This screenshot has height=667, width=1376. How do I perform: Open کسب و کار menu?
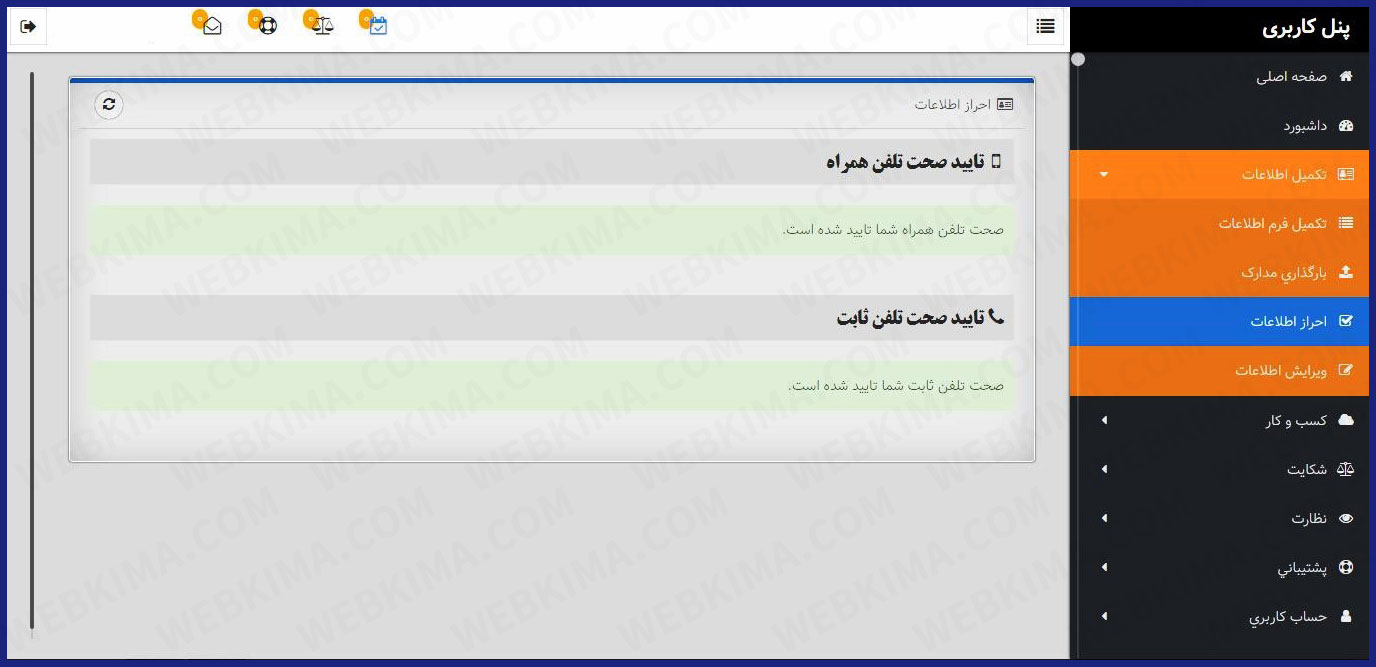(1219, 420)
